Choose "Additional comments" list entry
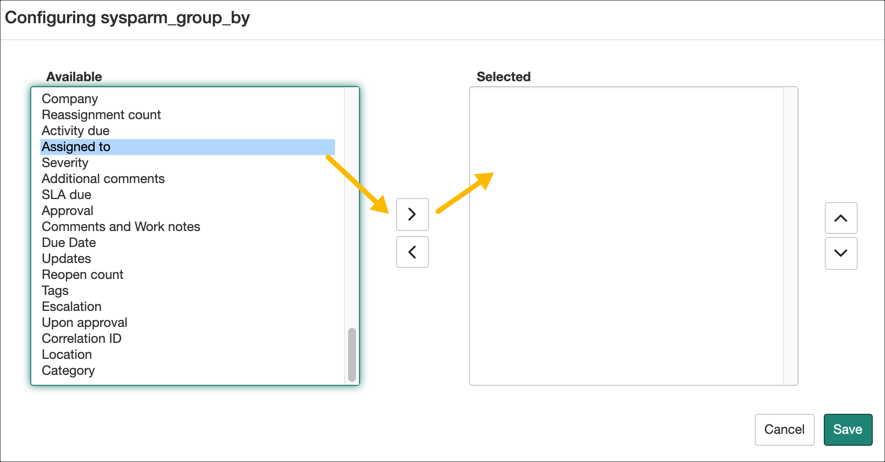Image resolution: width=885 pixels, height=462 pixels. tap(103, 179)
